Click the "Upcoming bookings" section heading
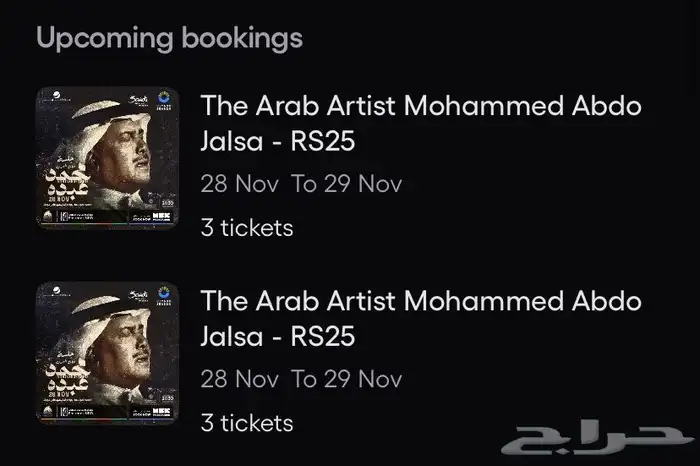Screen dimensions: 700x466 pos(169,38)
